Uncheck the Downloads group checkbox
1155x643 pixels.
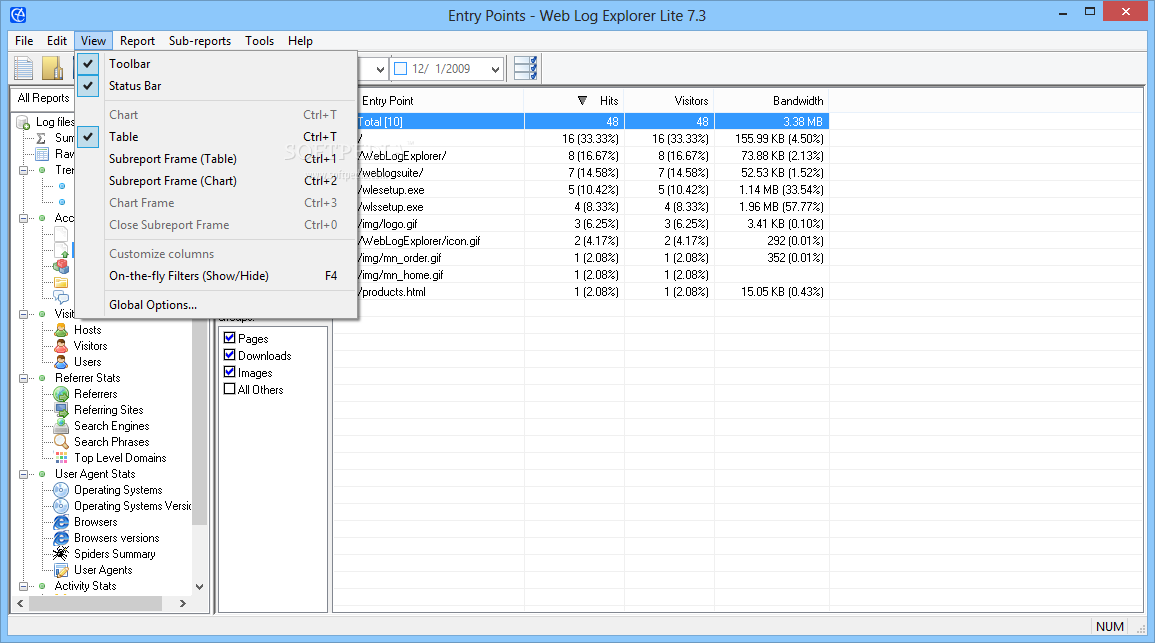pyautogui.click(x=230, y=355)
